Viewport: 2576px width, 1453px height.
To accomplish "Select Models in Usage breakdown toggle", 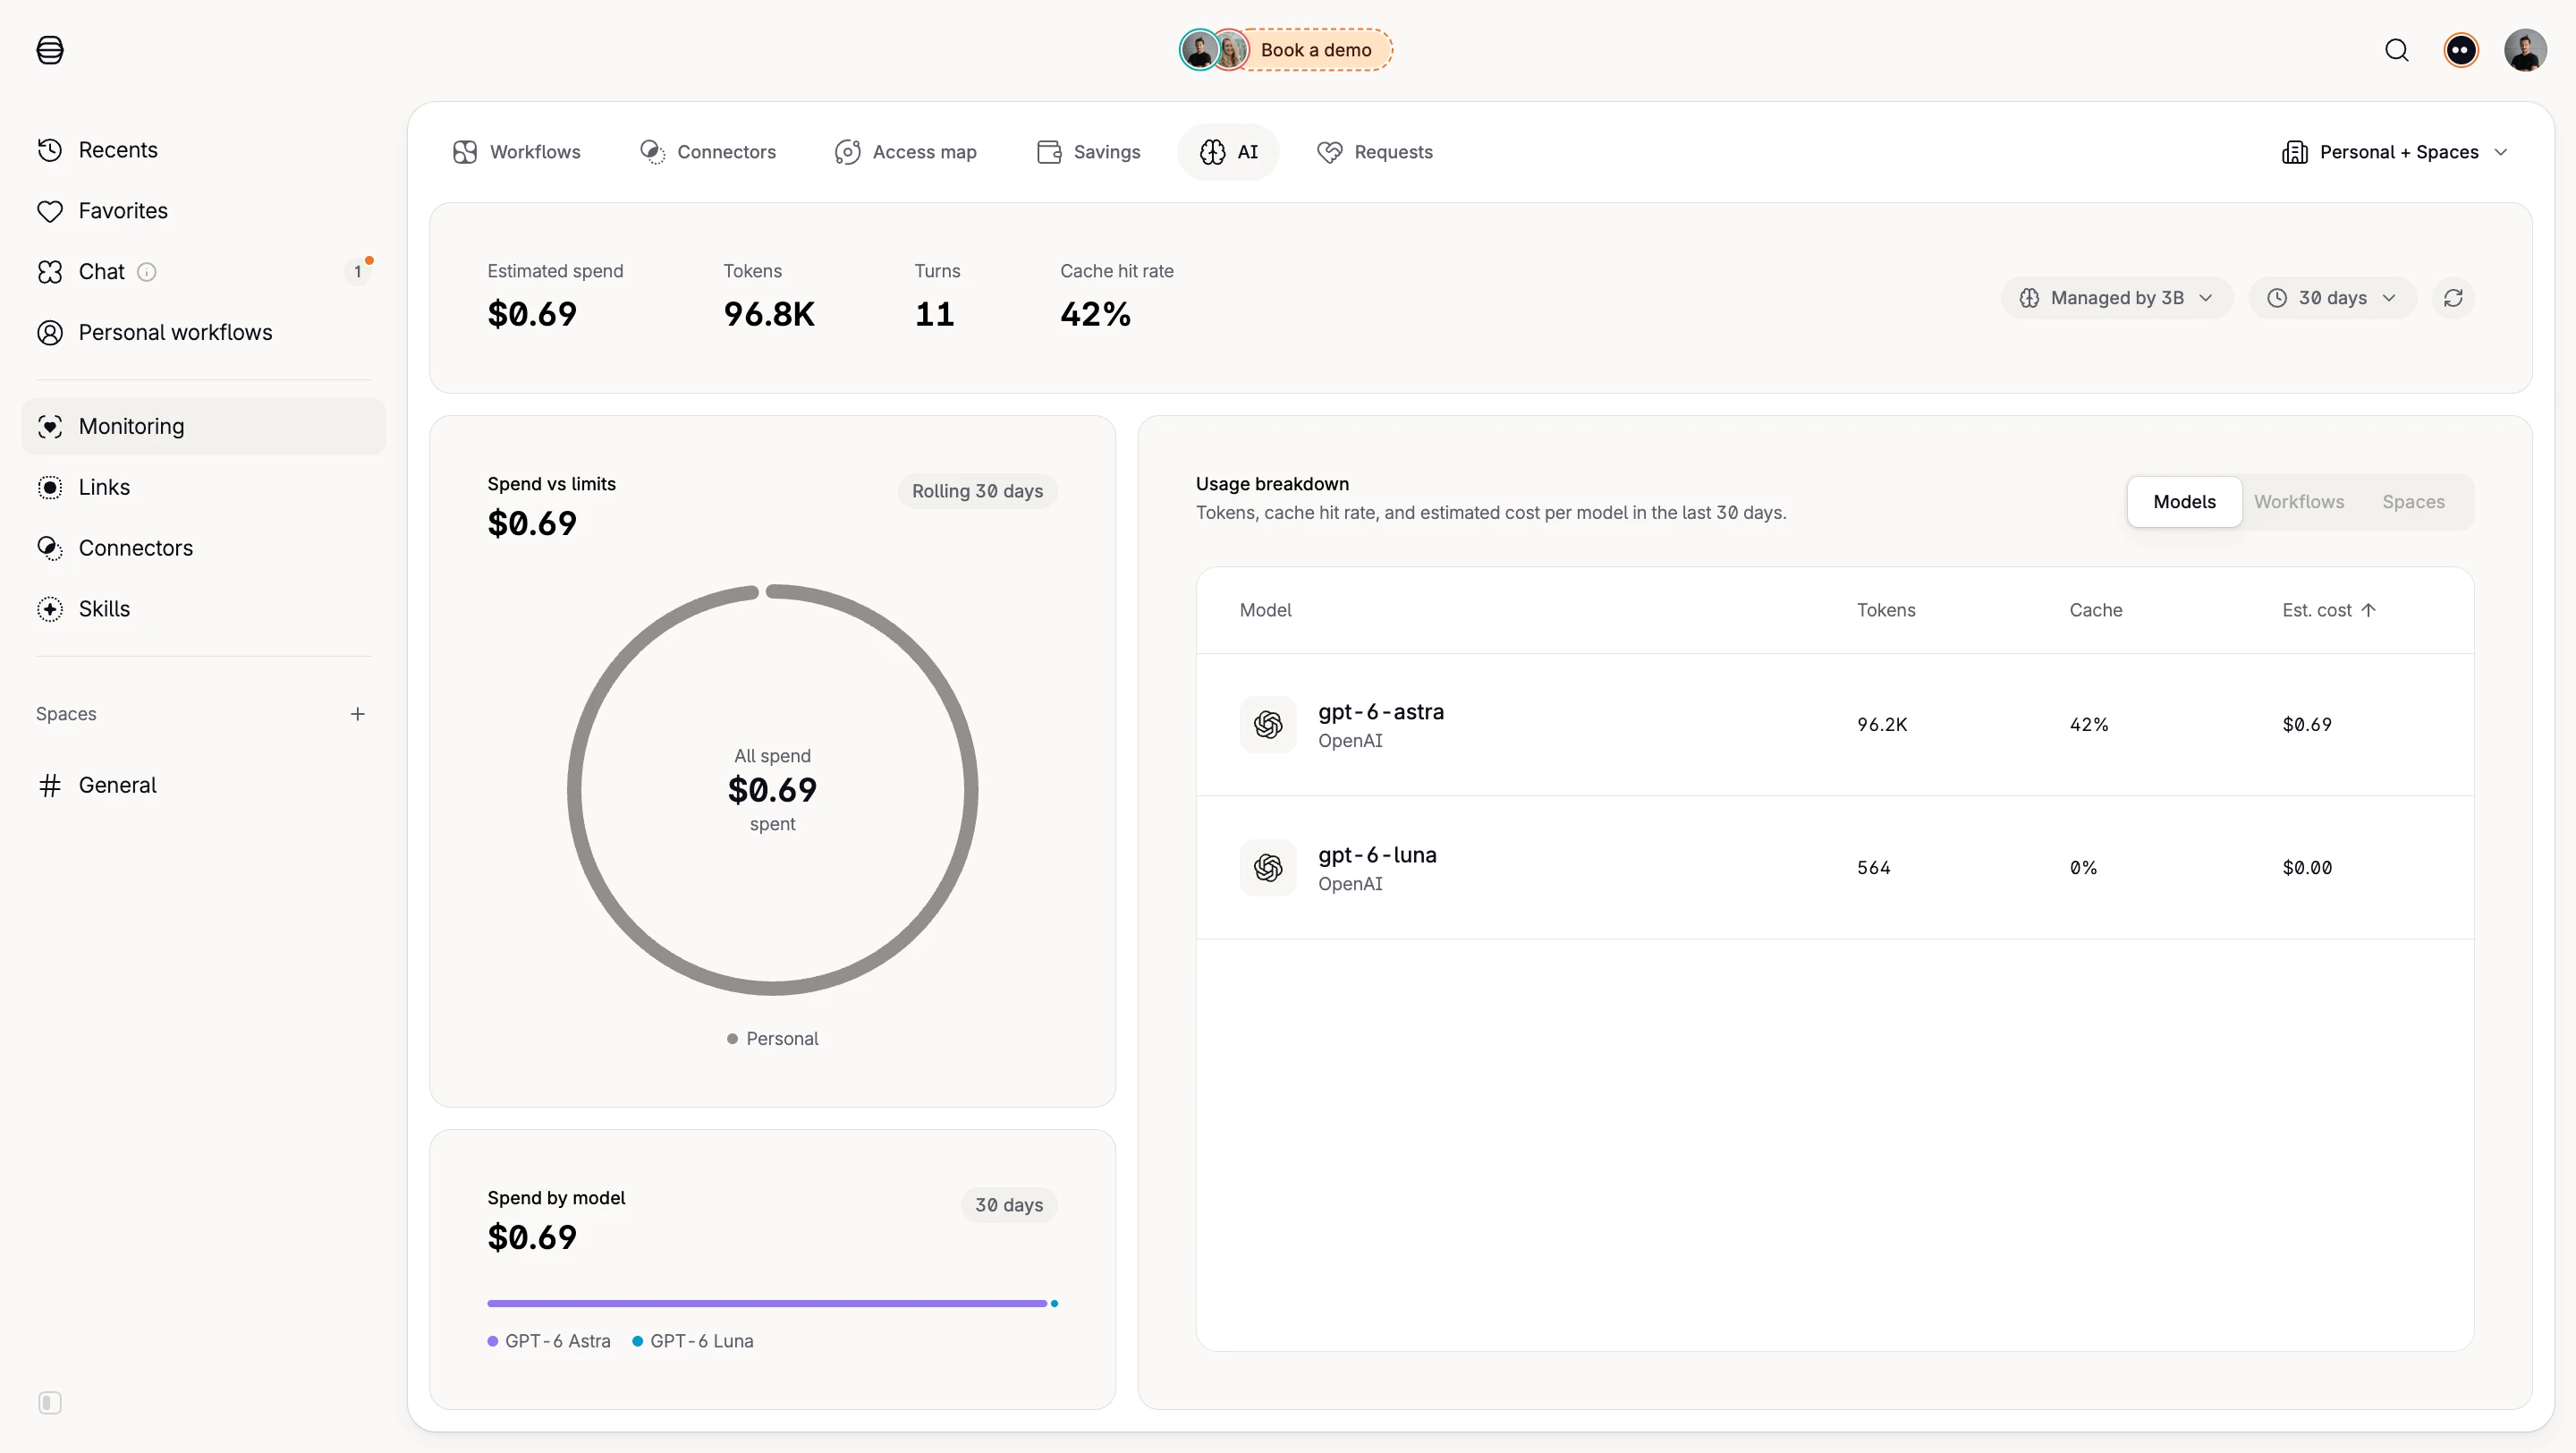I will pyautogui.click(x=2184, y=502).
